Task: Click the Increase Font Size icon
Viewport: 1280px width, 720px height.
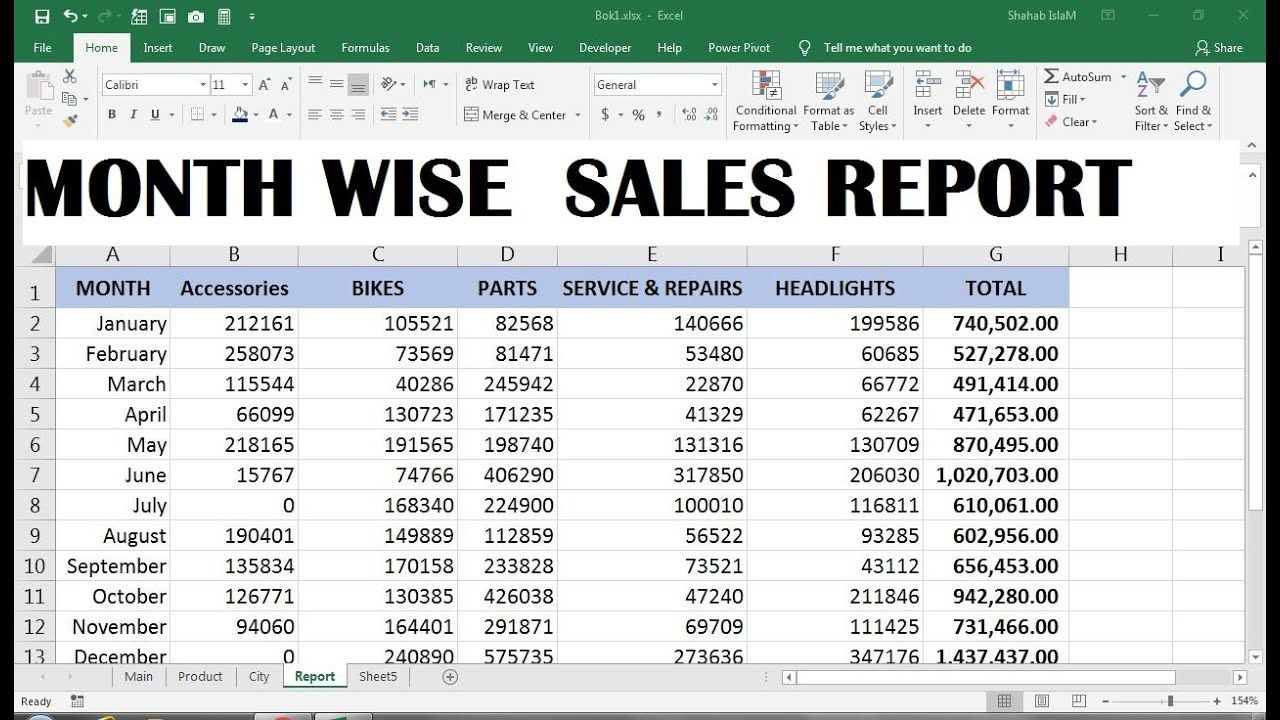Action: point(265,85)
